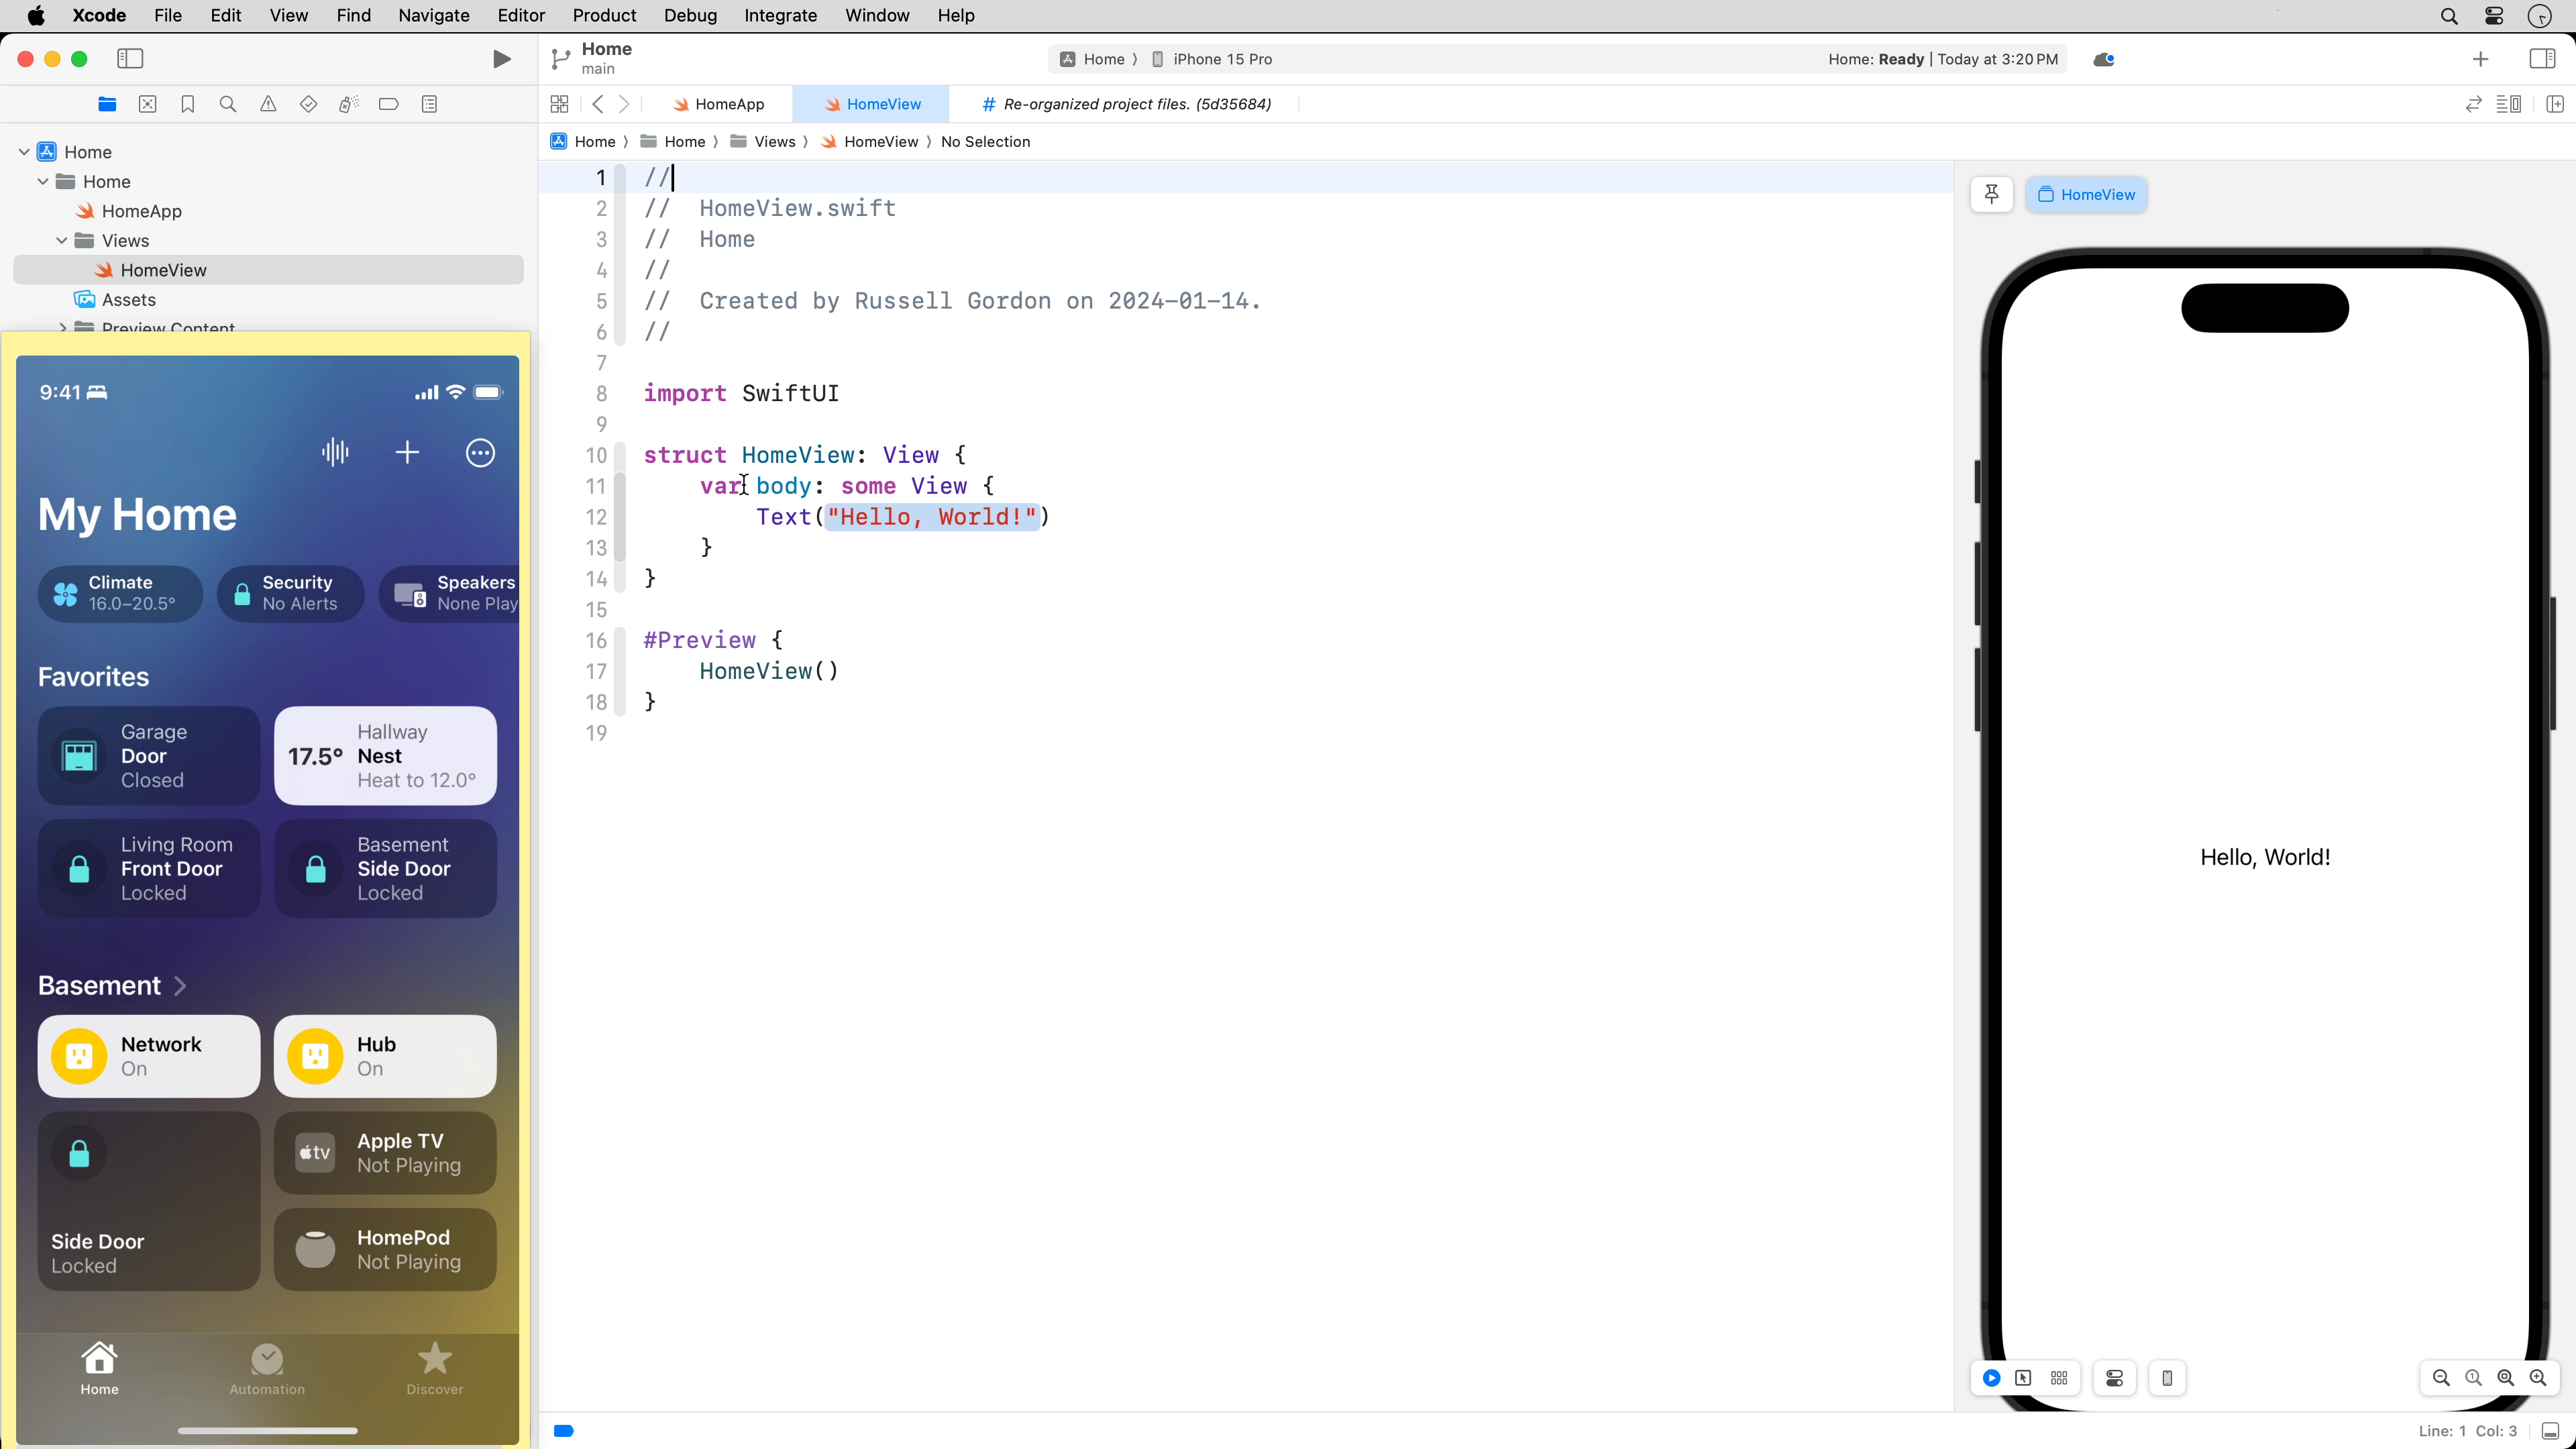Viewport: 2576px width, 1449px height.
Task: Select Assets catalog in navigator
Action: tap(128, 300)
